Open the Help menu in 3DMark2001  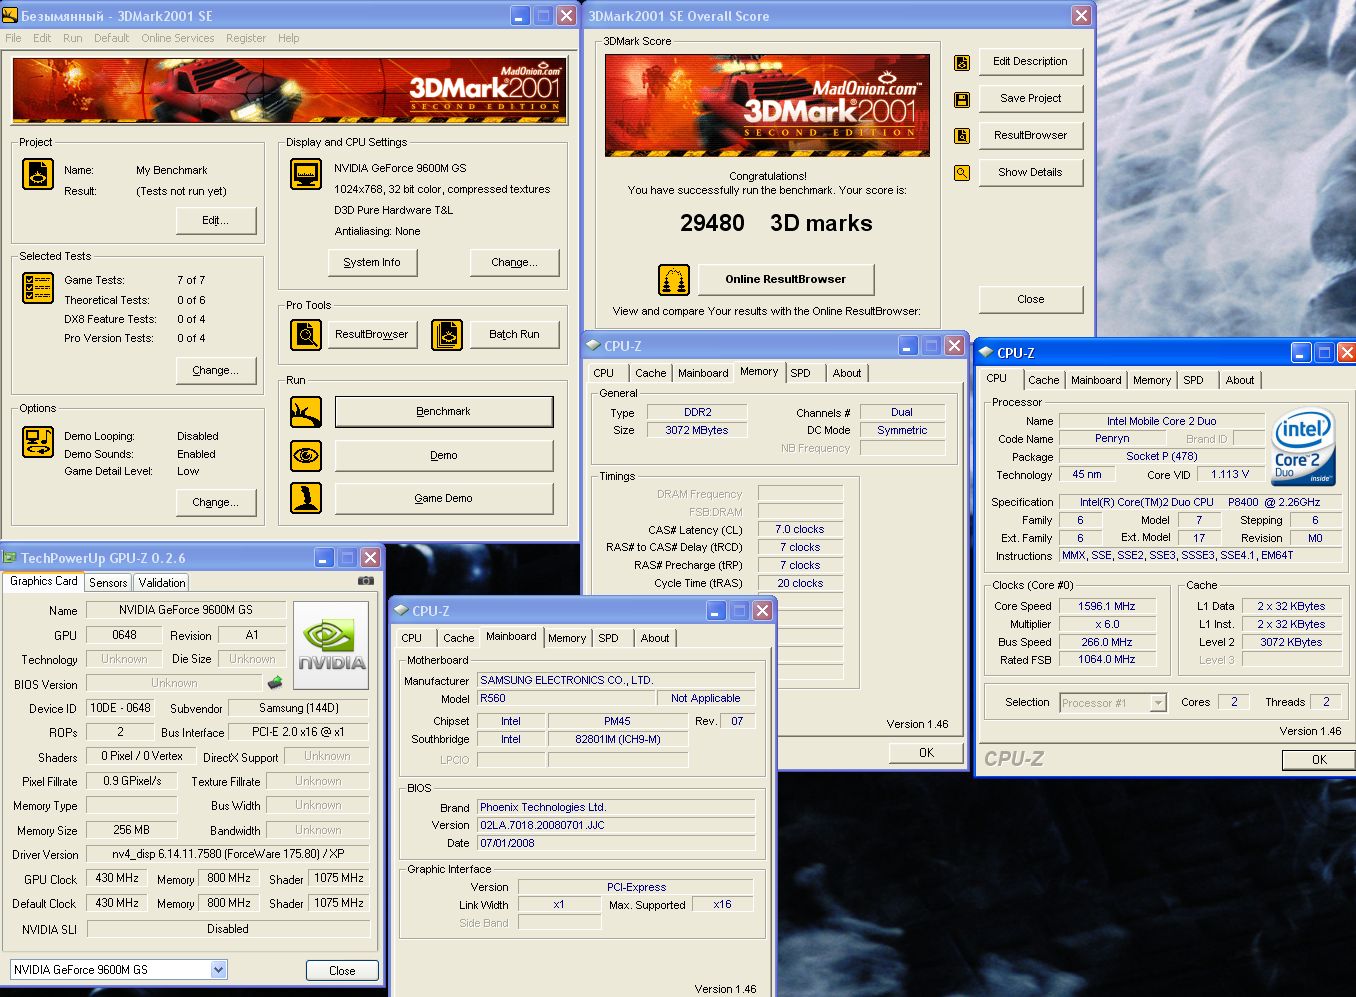(289, 38)
